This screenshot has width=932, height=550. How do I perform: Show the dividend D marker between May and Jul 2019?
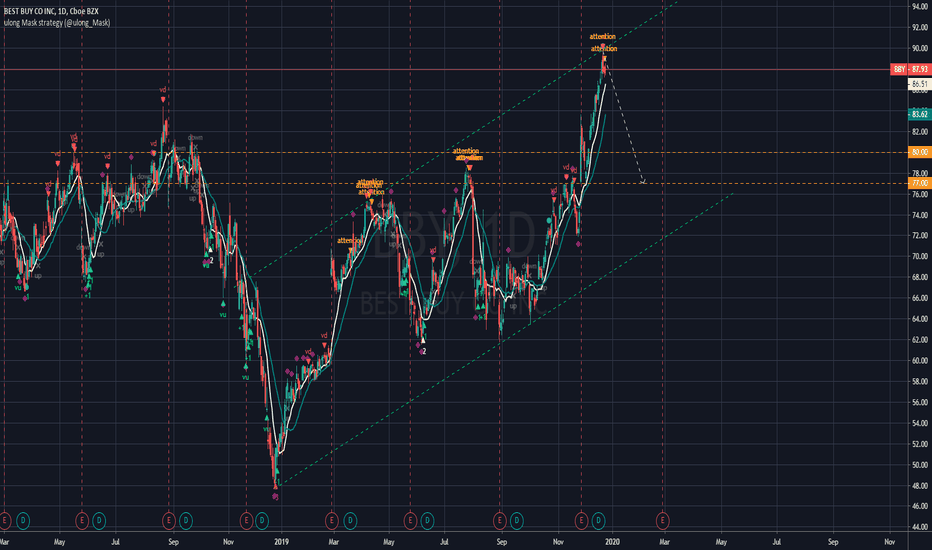click(x=427, y=521)
